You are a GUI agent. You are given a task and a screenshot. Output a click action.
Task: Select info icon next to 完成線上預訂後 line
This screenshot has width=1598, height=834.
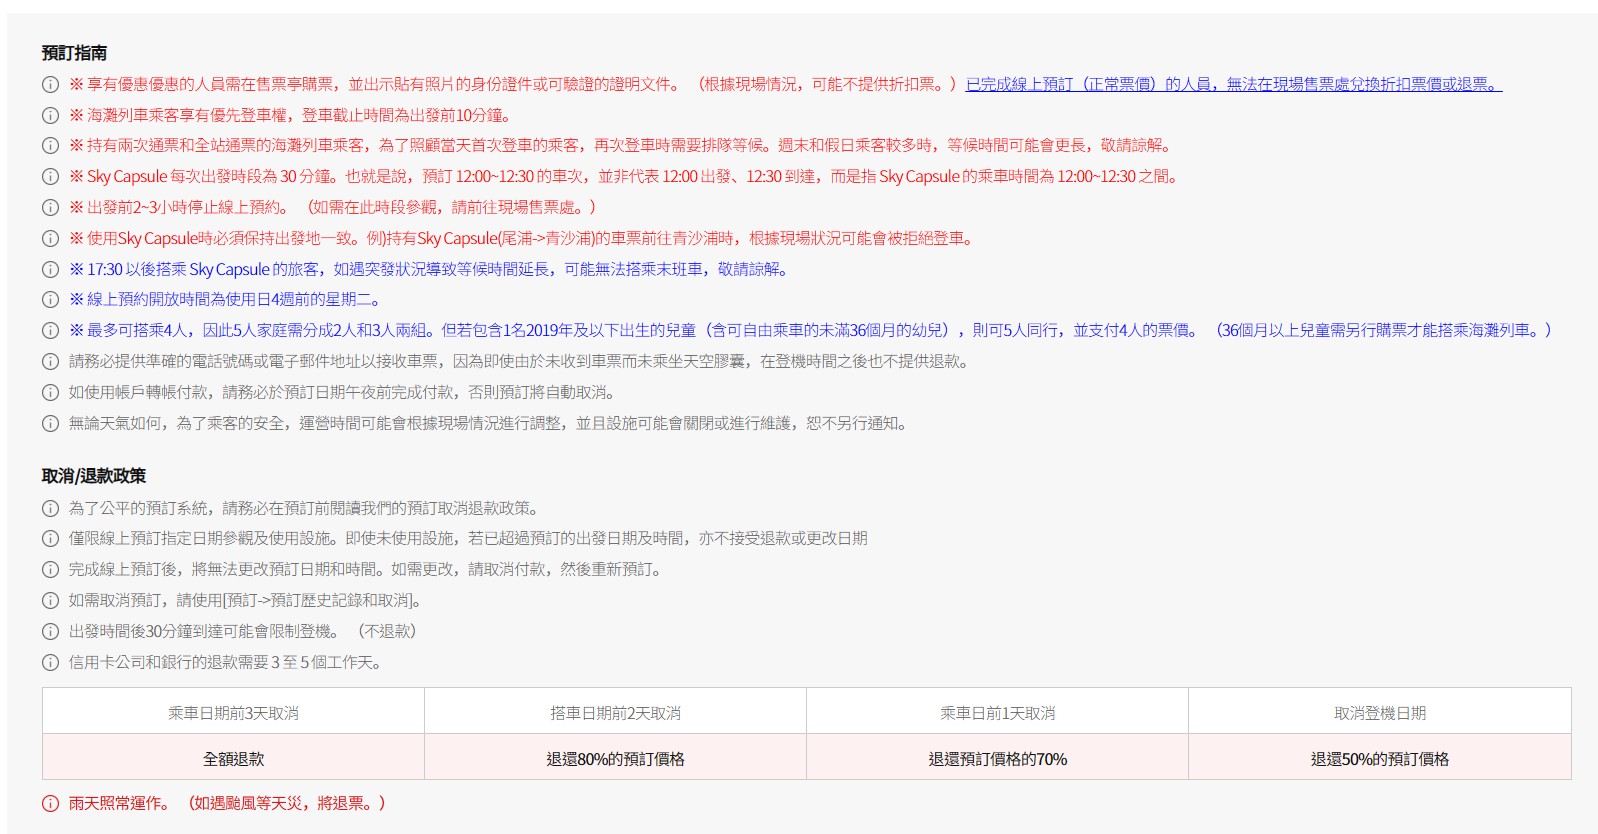click(50, 570)
